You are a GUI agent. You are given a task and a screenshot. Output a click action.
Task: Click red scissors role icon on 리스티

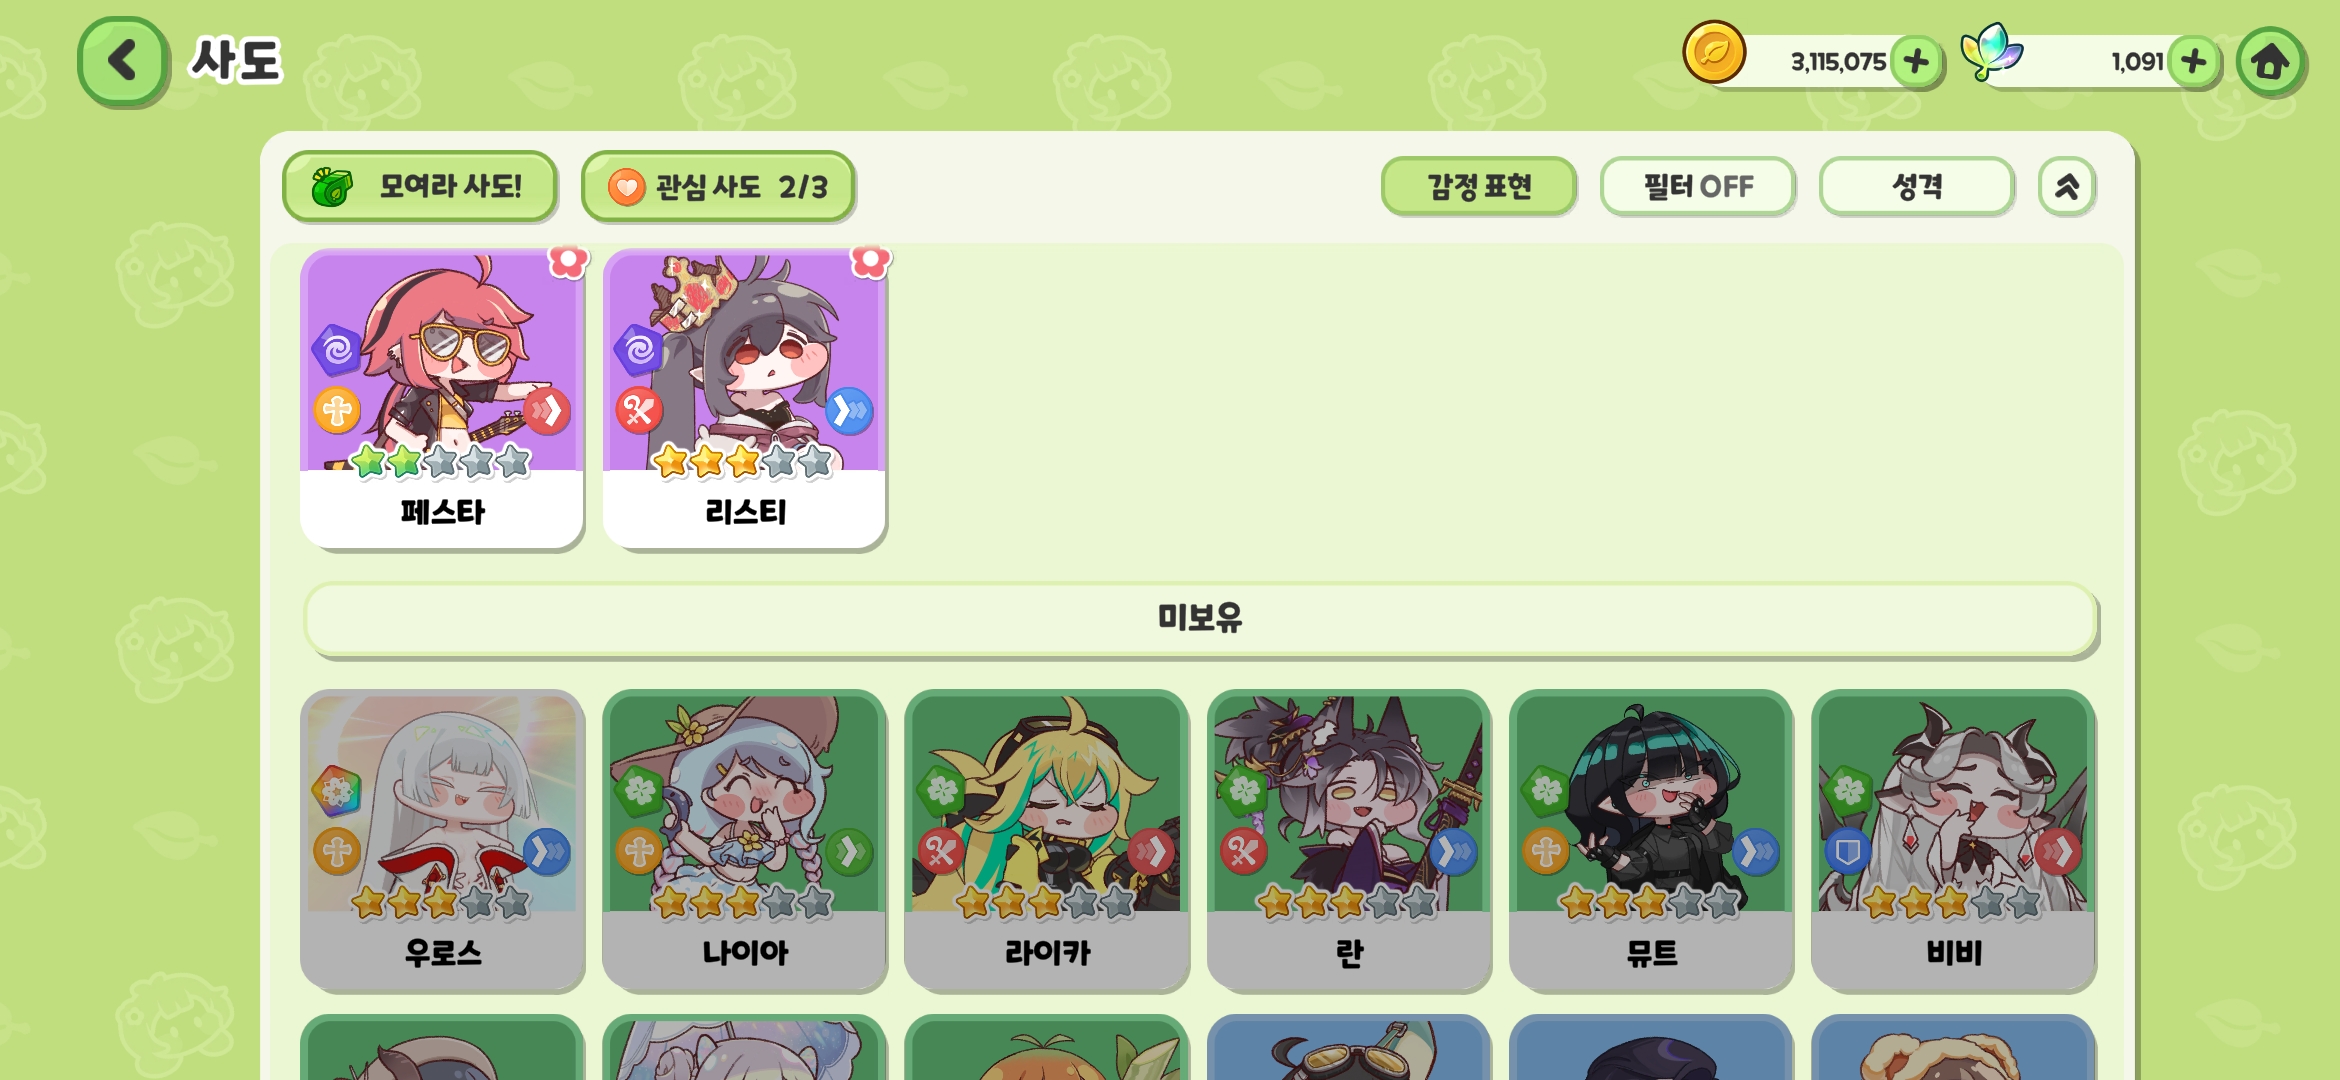coord(640,410)
